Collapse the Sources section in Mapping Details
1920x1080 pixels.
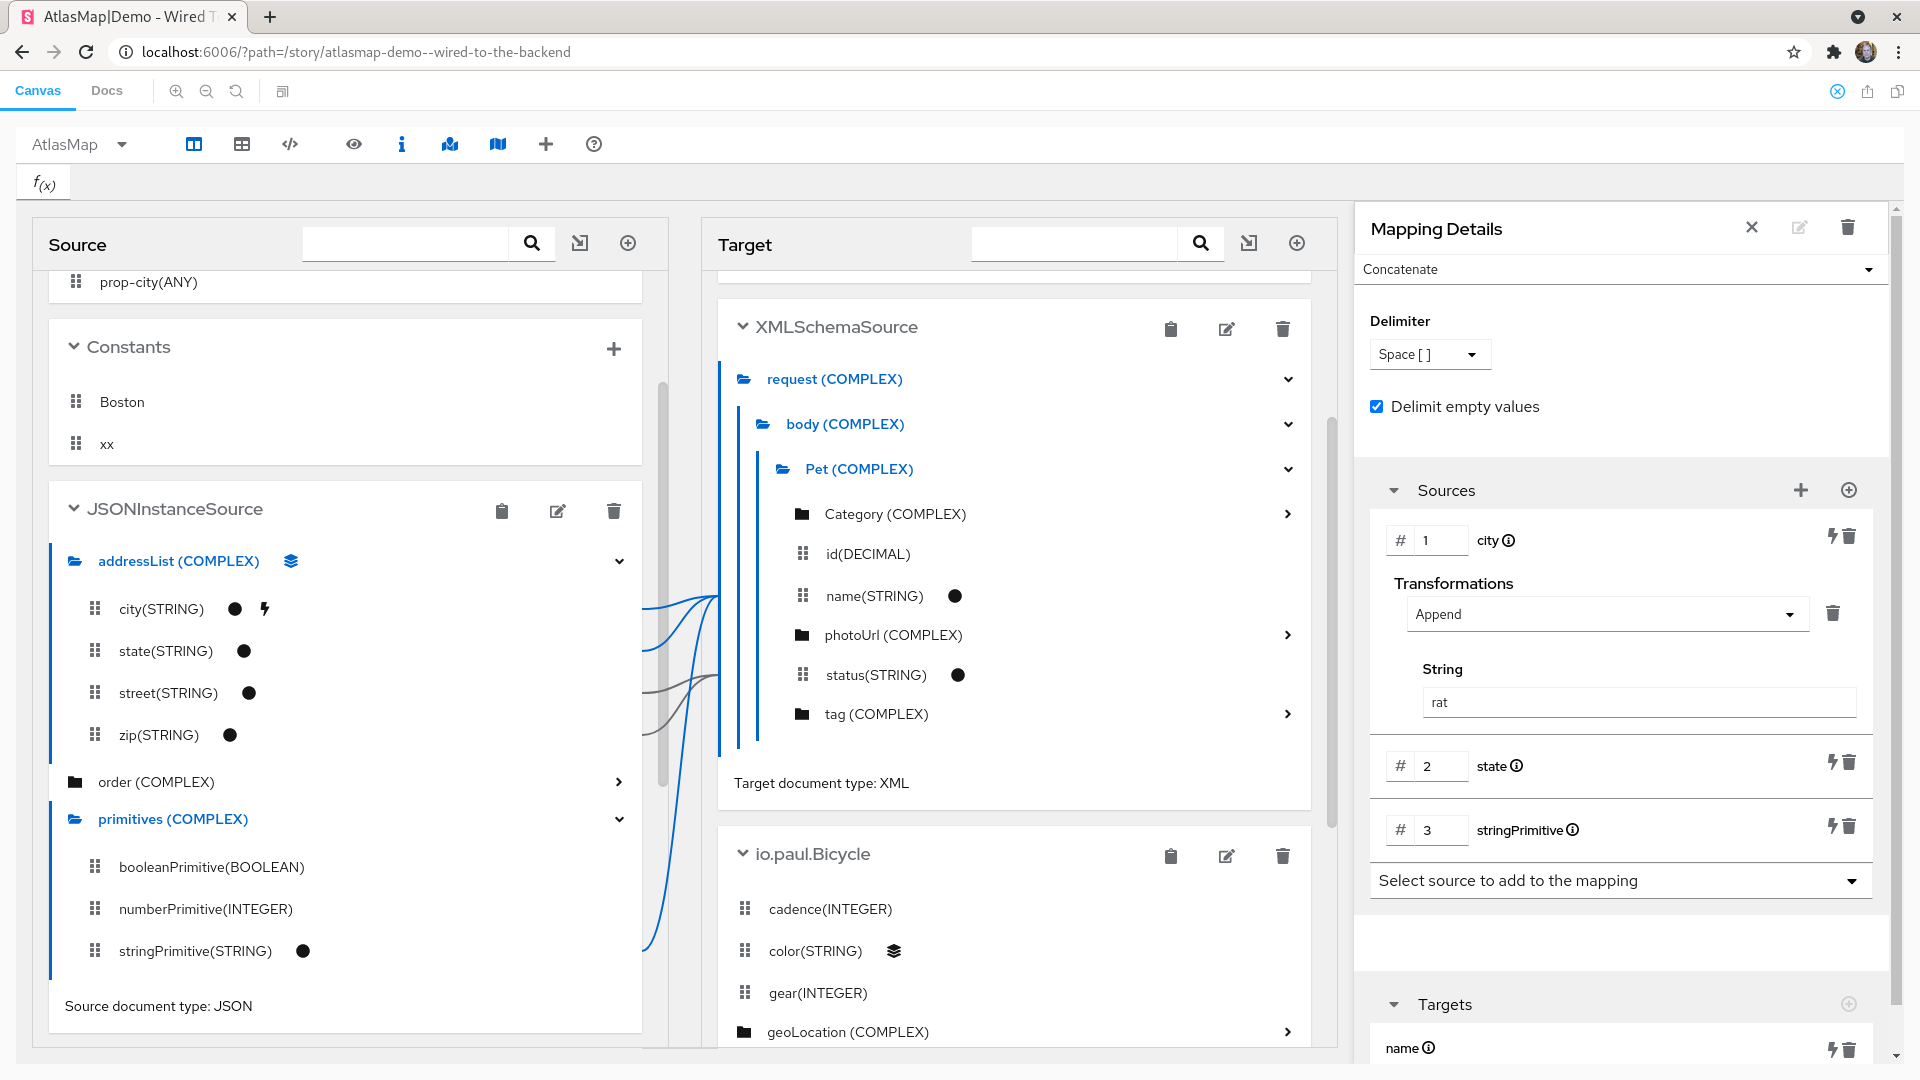(x=1394, y=490)
